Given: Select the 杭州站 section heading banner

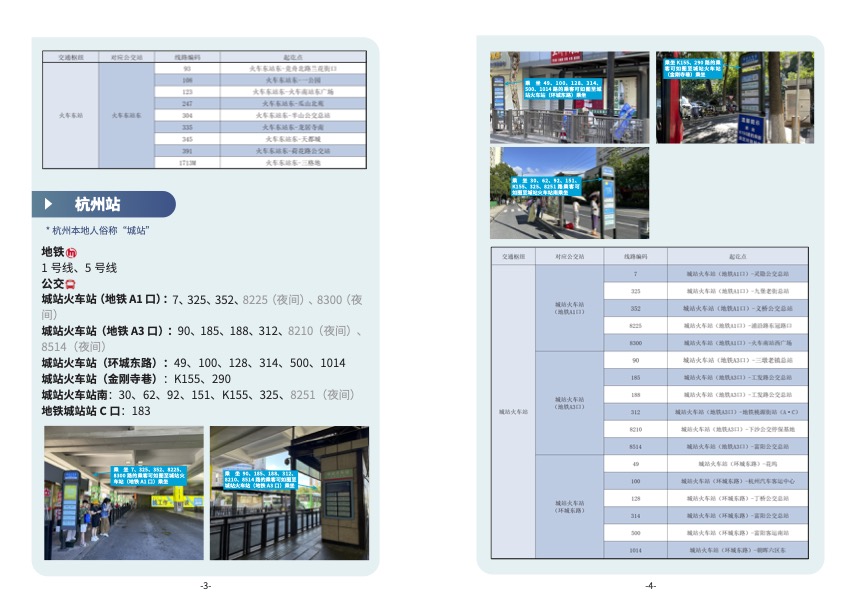Looking at the screenshot, I should (x=103, y=204).
